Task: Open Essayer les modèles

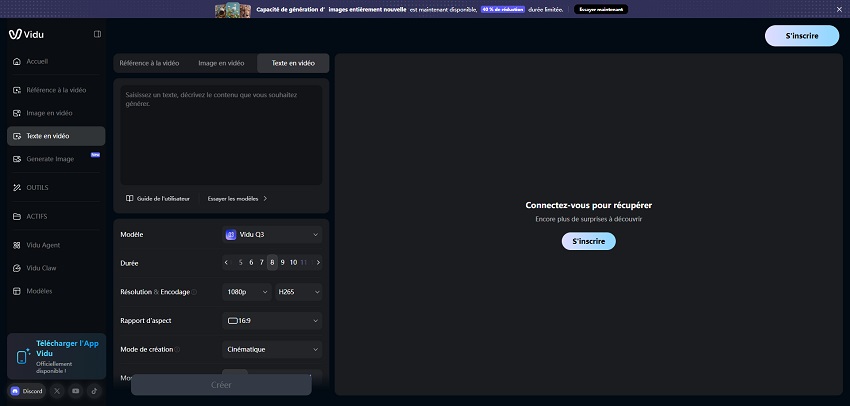Action: (237, 198)
